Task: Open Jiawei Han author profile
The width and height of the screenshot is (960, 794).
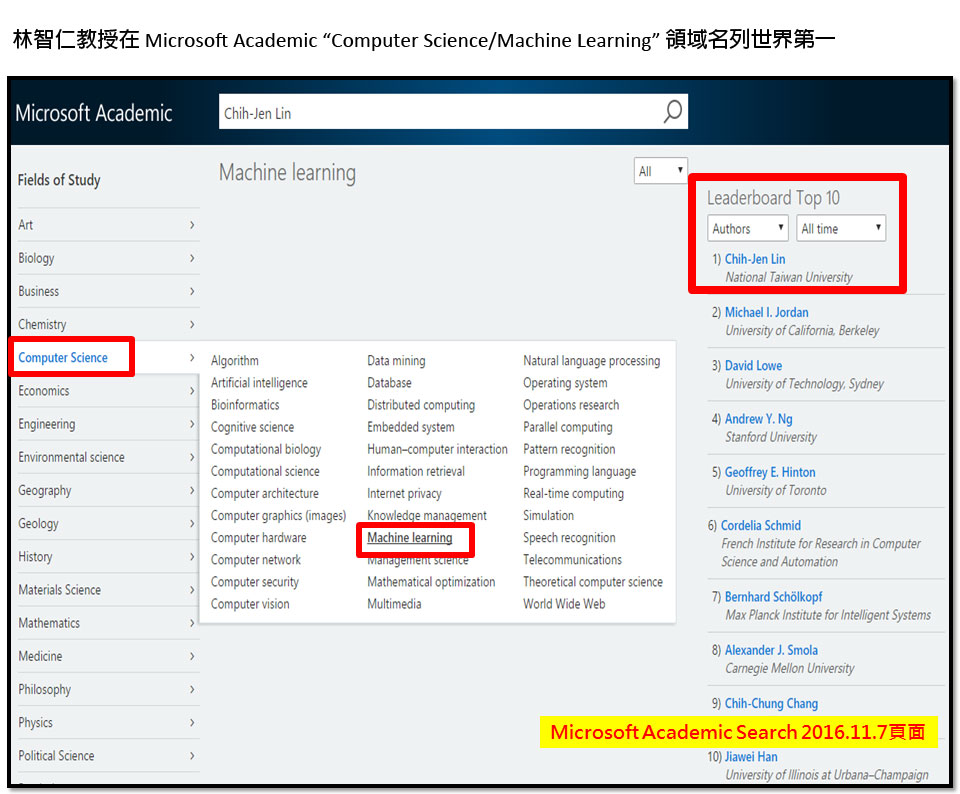Action: click(751, 757)
